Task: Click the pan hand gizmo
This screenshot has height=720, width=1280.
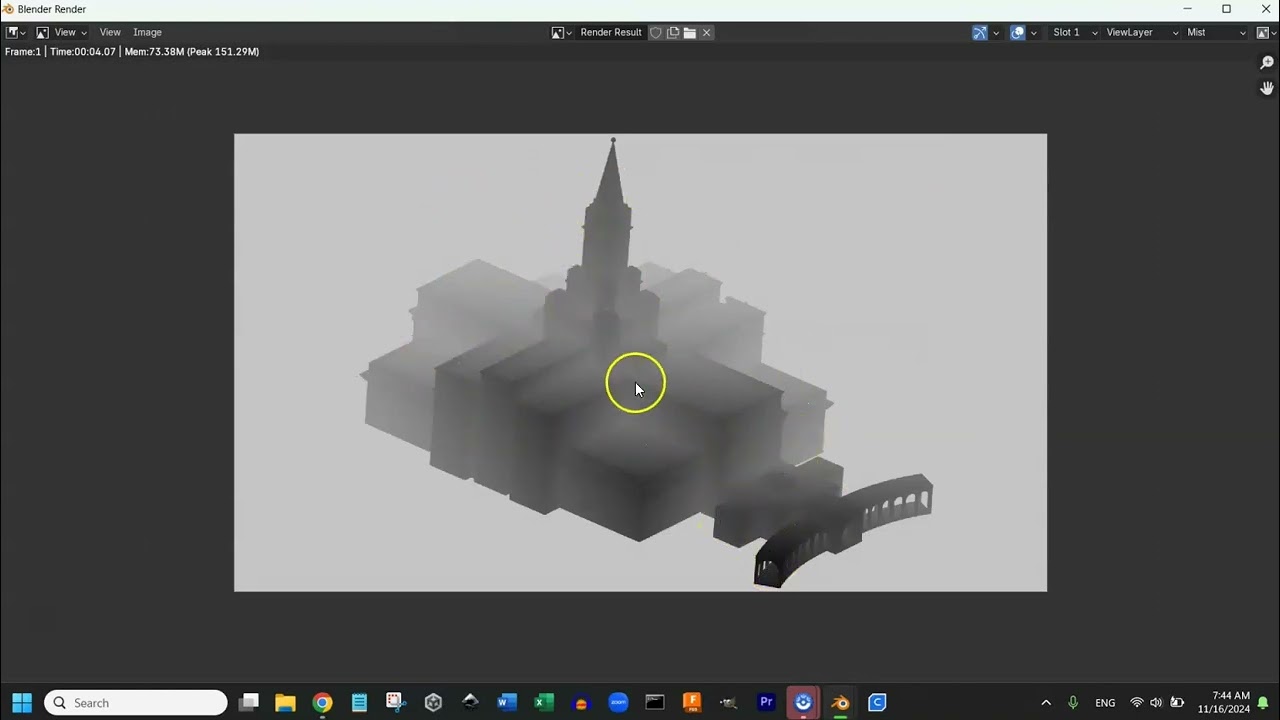Action: (x=1267, y=88)
